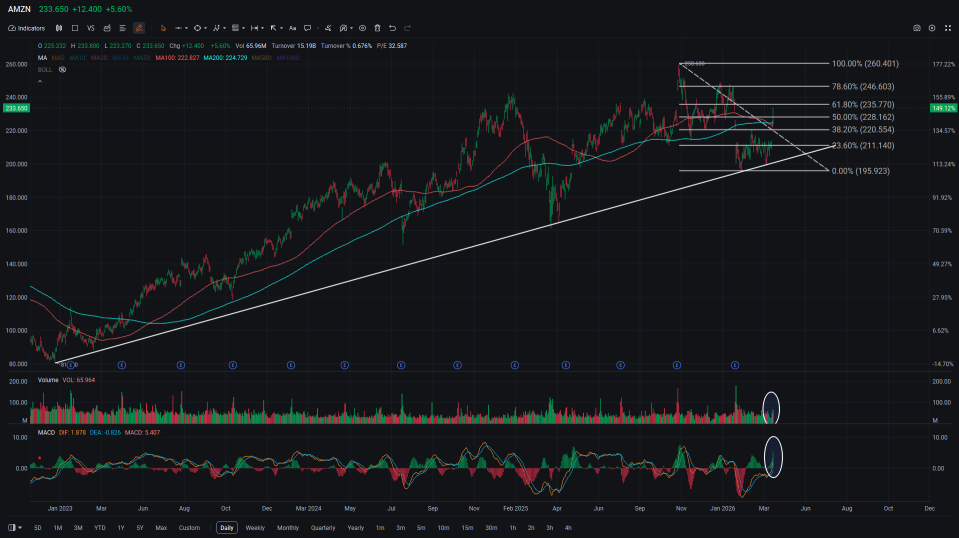
Task: Toggle the MA20 moving average line
Action: (99, 57)
